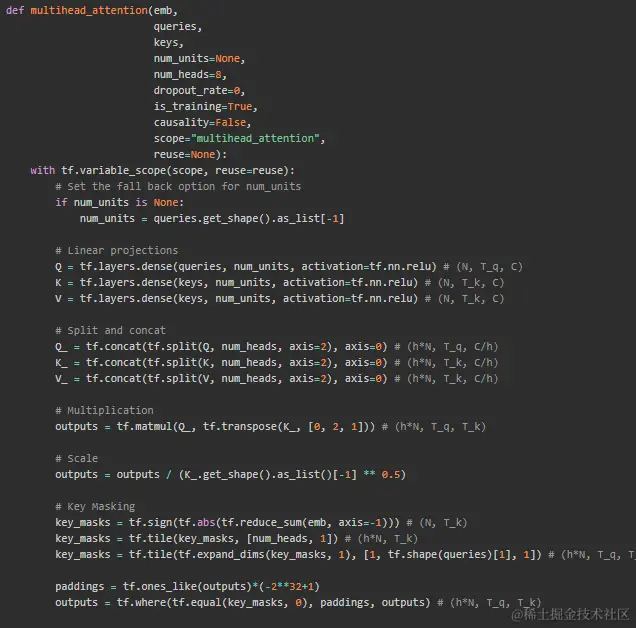Click the is_training=True parameter
This screenshot has width=636, height=628.
coord(205,107)
